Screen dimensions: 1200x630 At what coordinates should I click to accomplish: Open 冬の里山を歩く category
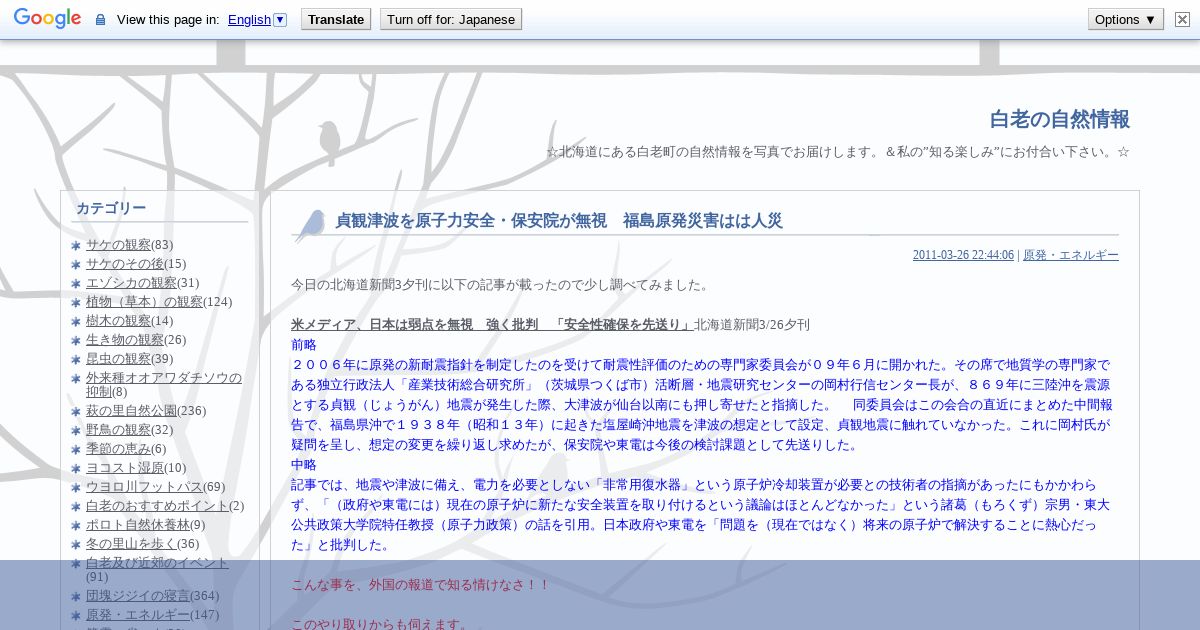(131, 544)
